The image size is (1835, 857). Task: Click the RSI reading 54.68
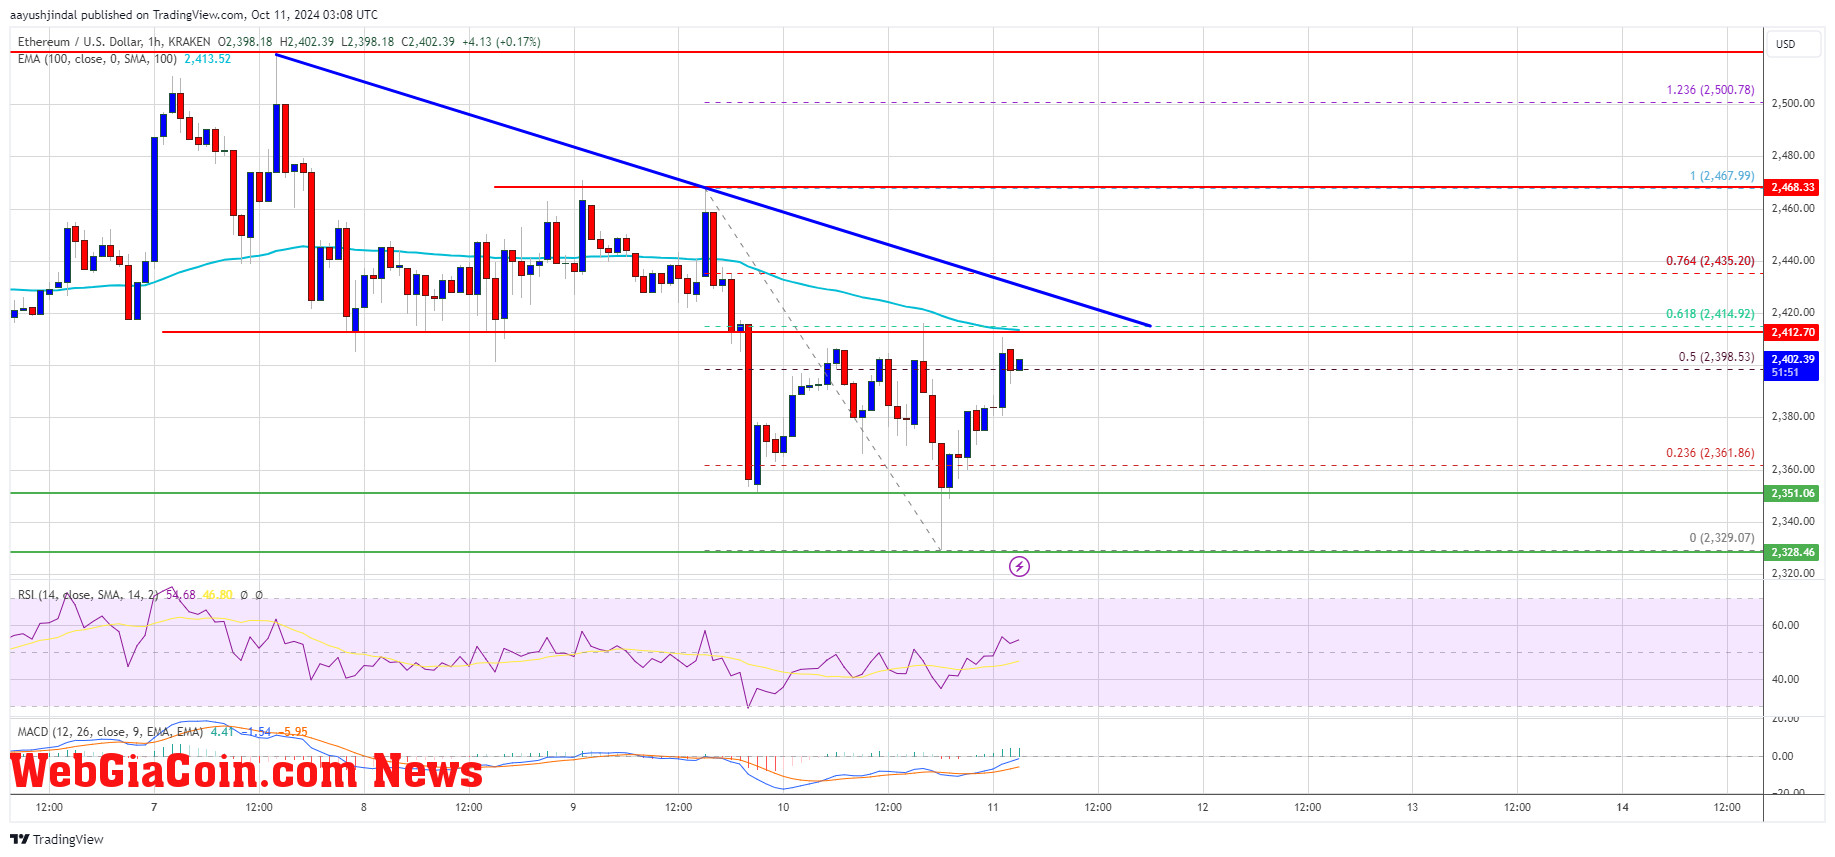(181, 595)
